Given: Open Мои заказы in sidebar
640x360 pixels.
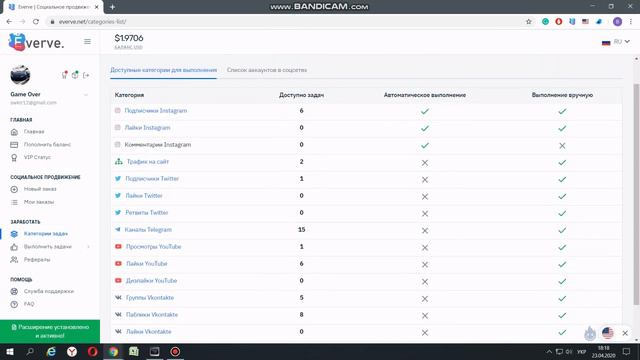Looking at the screenshot, I should tap(38, 202).
